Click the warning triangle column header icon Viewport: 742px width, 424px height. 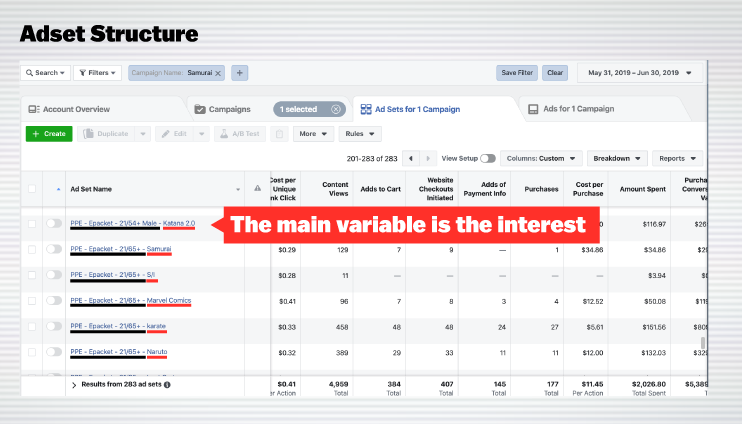coord(258,188)
